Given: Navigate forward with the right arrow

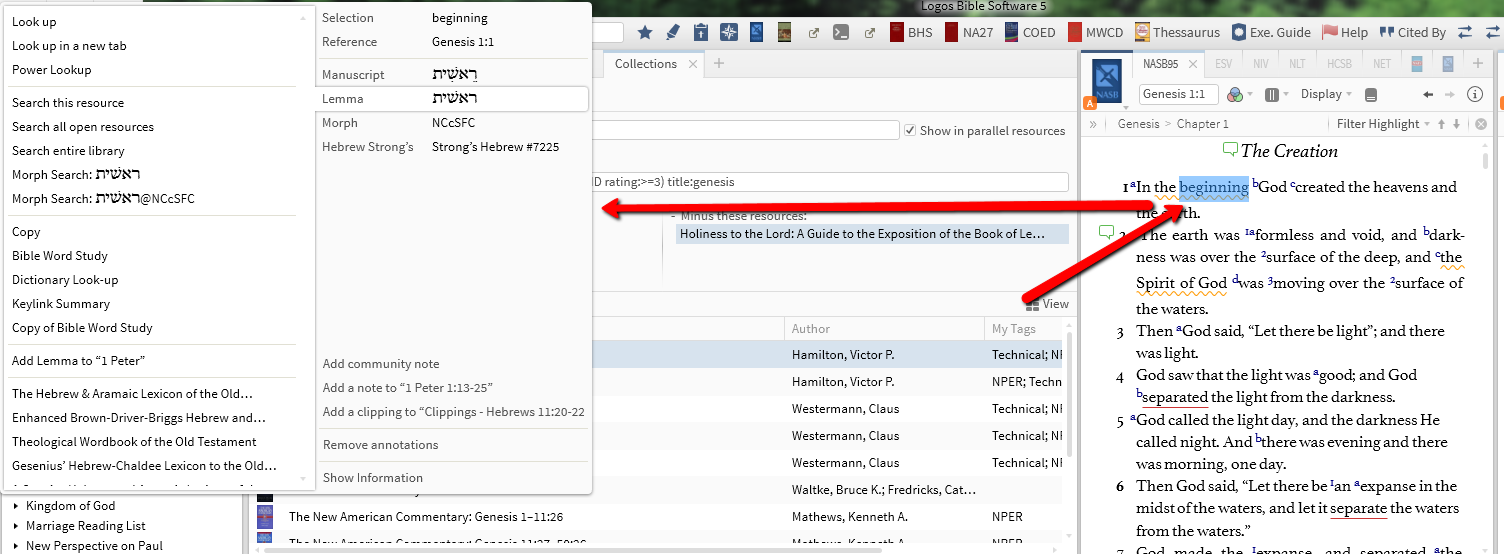Looking at the screenshot, I should click(1450, 95).
